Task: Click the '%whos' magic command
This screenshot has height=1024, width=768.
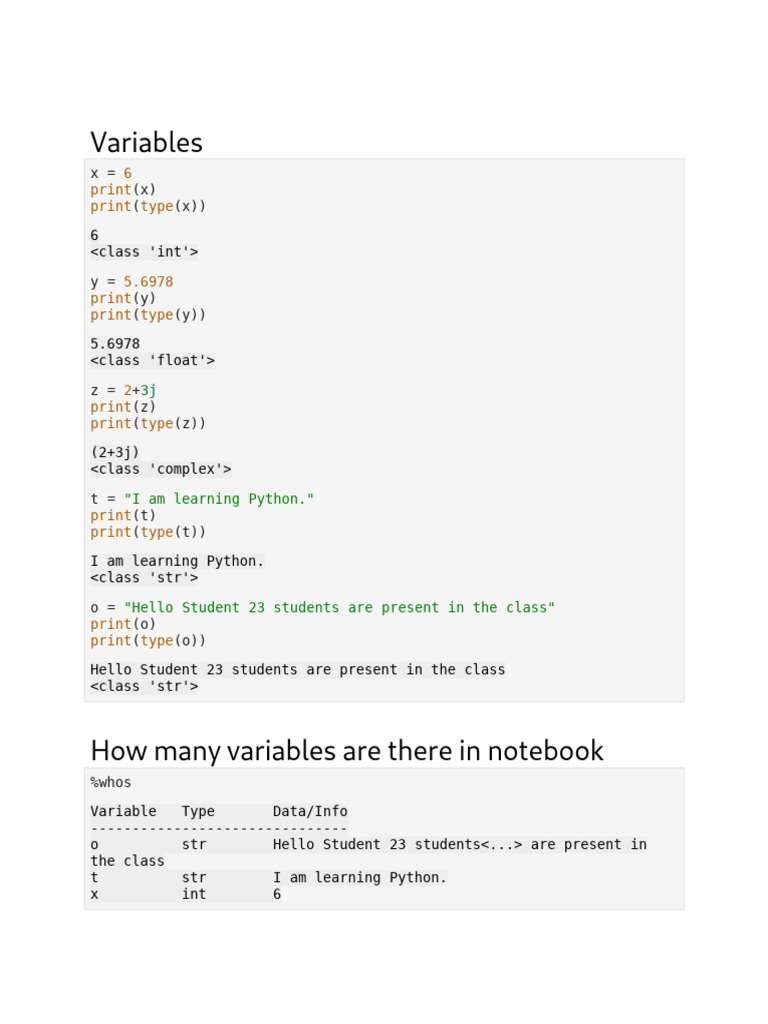Action: click(111, 782)
